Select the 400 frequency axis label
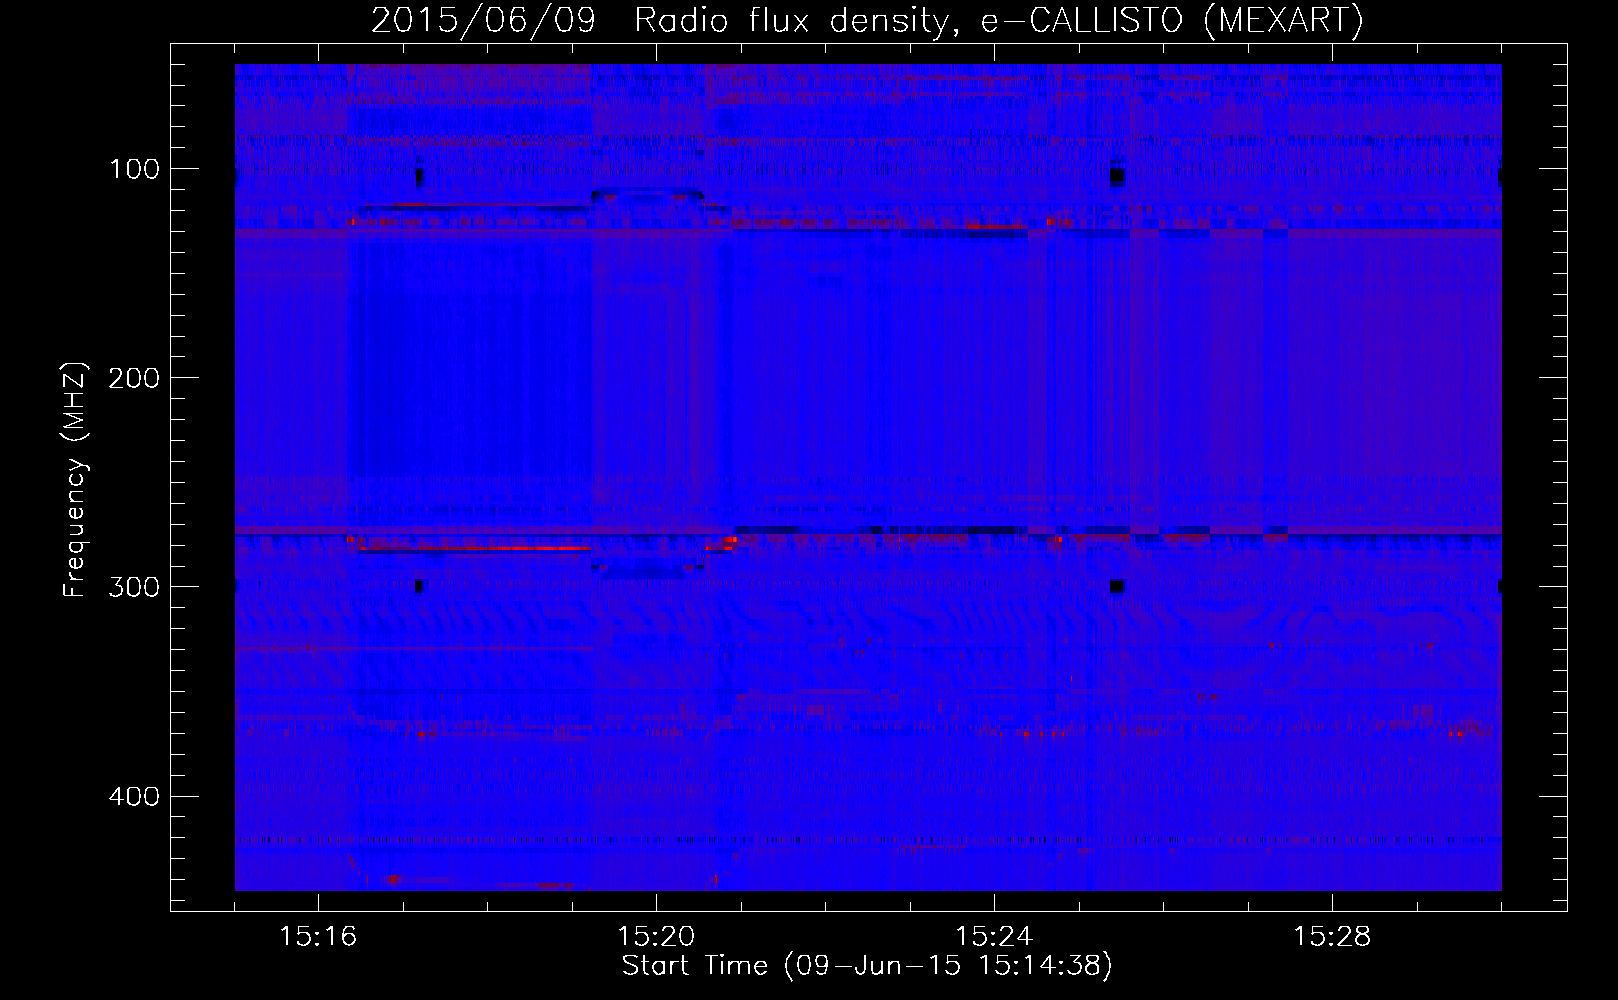The image size is (1618, 1000). (x=135, y=796)
